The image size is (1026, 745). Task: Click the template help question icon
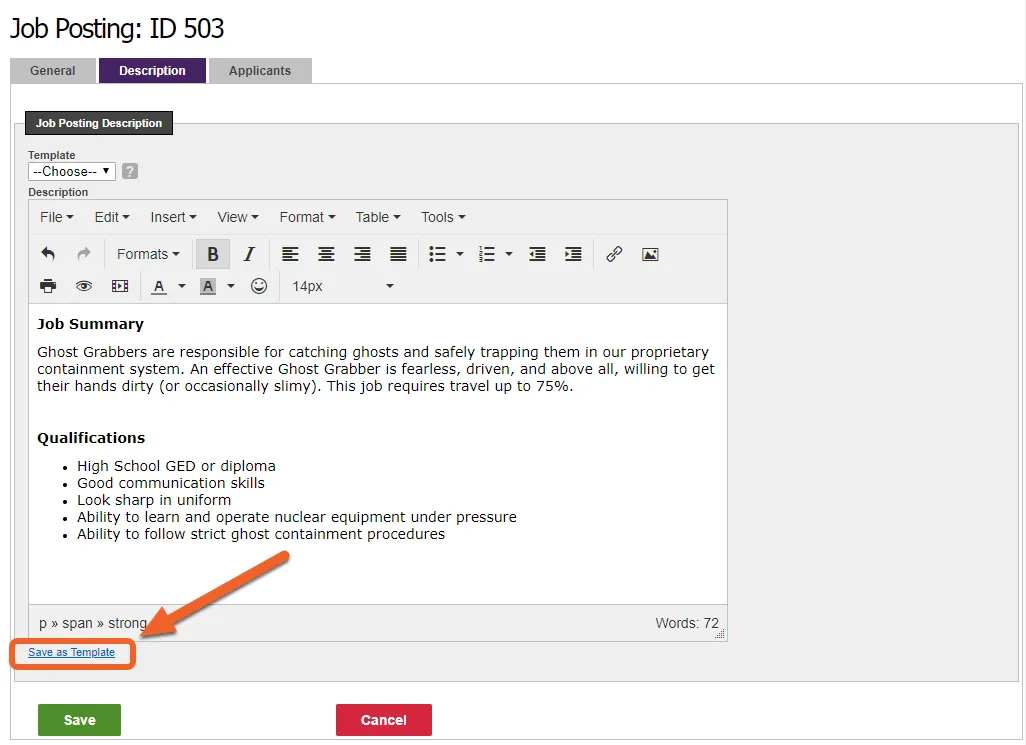tap(130, 171)
